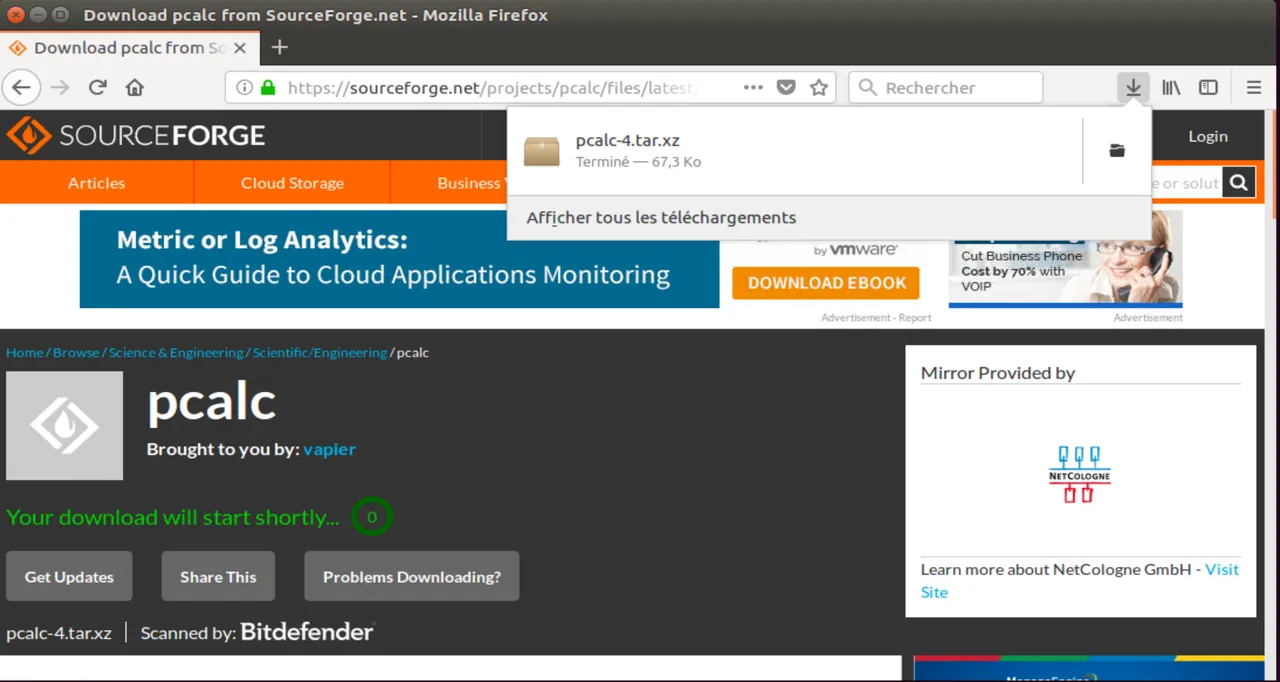Image resolution: width=1280 pixels, height=682 pixels.
Task: Click the green padlock security icon
Action: 267,87
